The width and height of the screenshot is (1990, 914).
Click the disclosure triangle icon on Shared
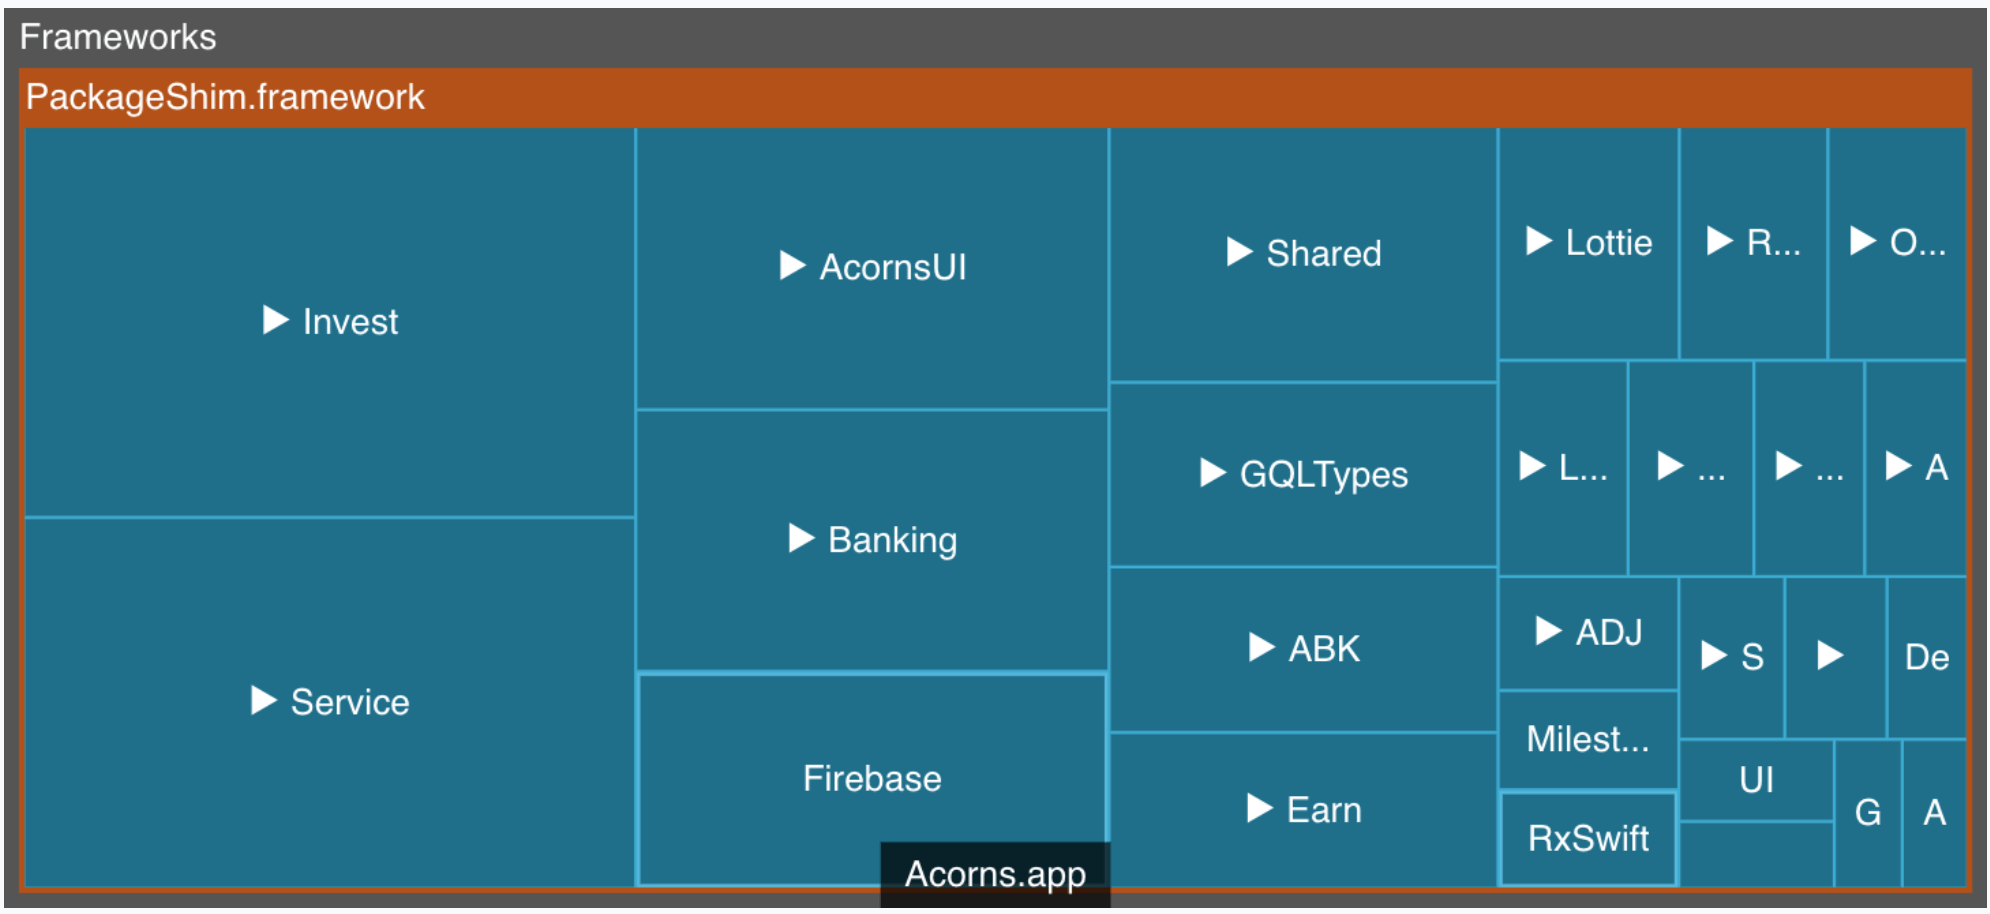click(x=1239, y=253)
